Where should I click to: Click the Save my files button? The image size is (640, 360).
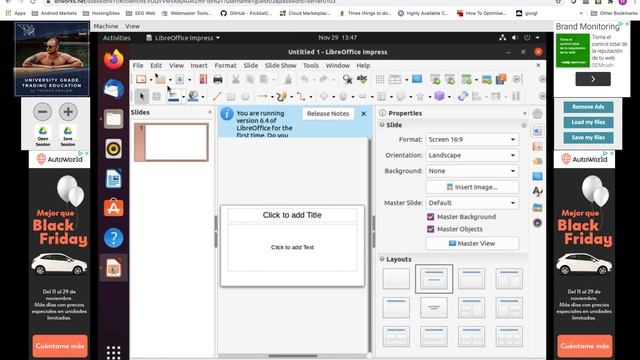click(588, 138)
